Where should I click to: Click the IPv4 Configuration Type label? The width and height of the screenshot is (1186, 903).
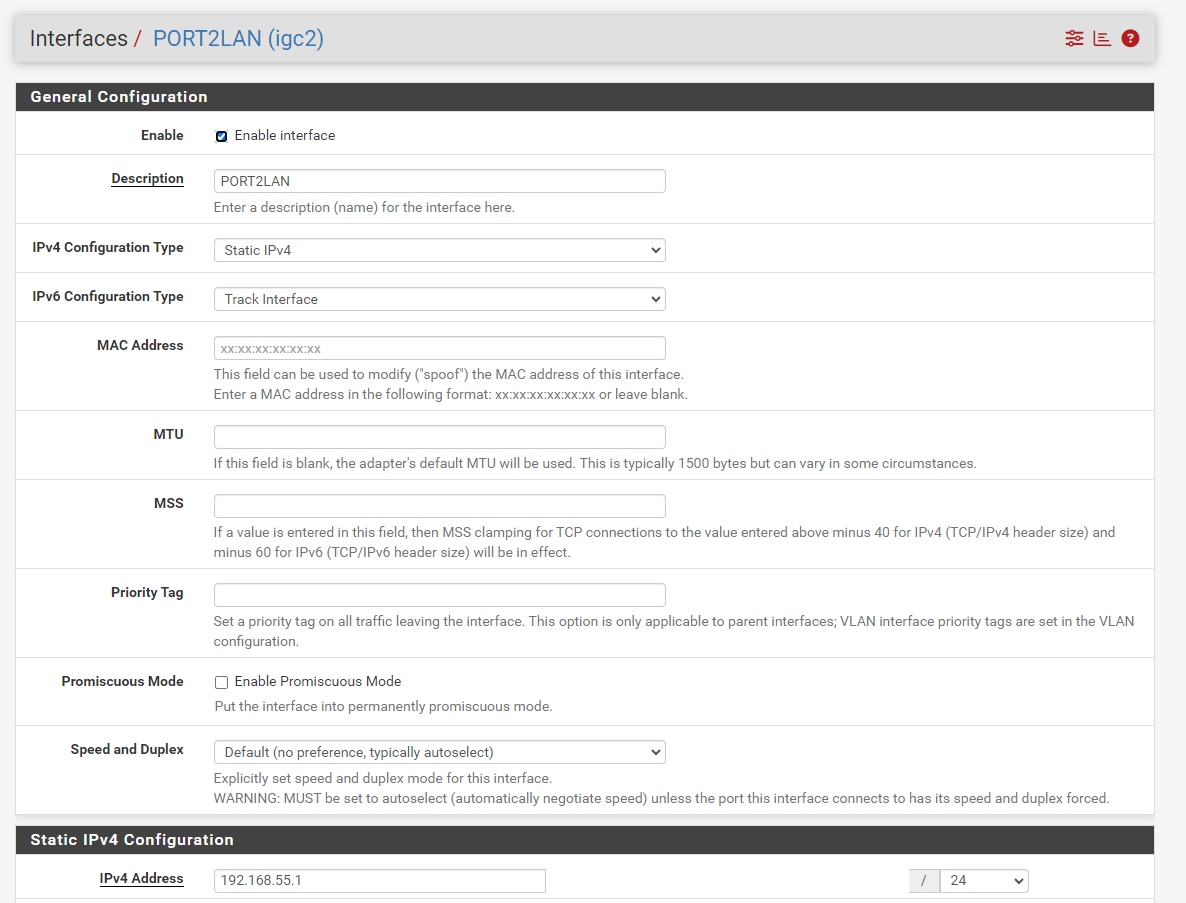point(107,247)
